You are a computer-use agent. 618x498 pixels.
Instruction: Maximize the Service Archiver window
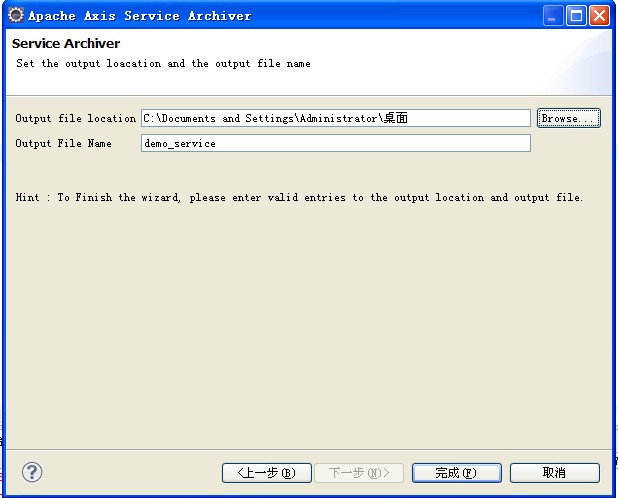click(576, 16)
